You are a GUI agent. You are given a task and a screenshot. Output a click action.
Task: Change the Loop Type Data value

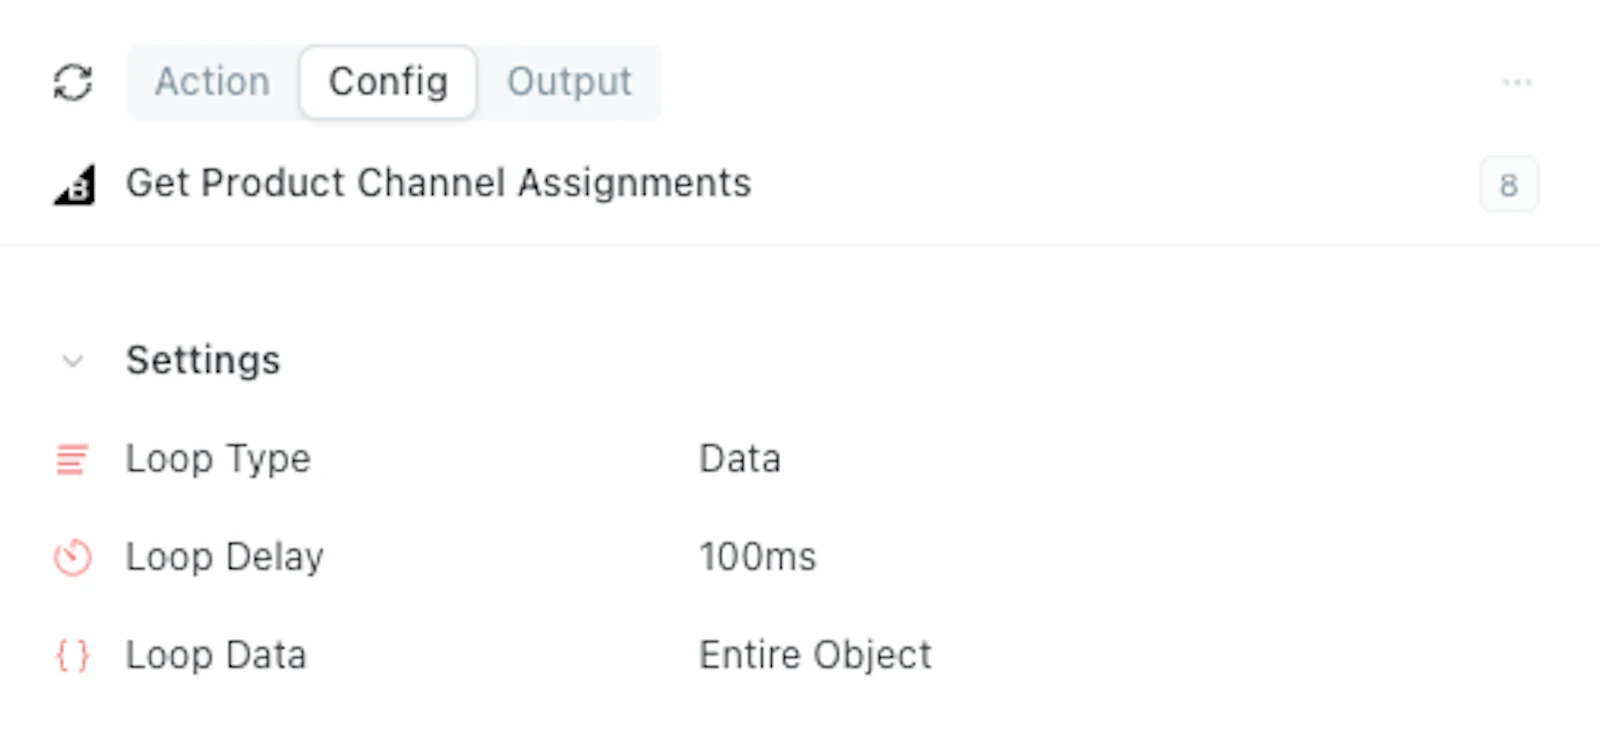coord(740,459)
